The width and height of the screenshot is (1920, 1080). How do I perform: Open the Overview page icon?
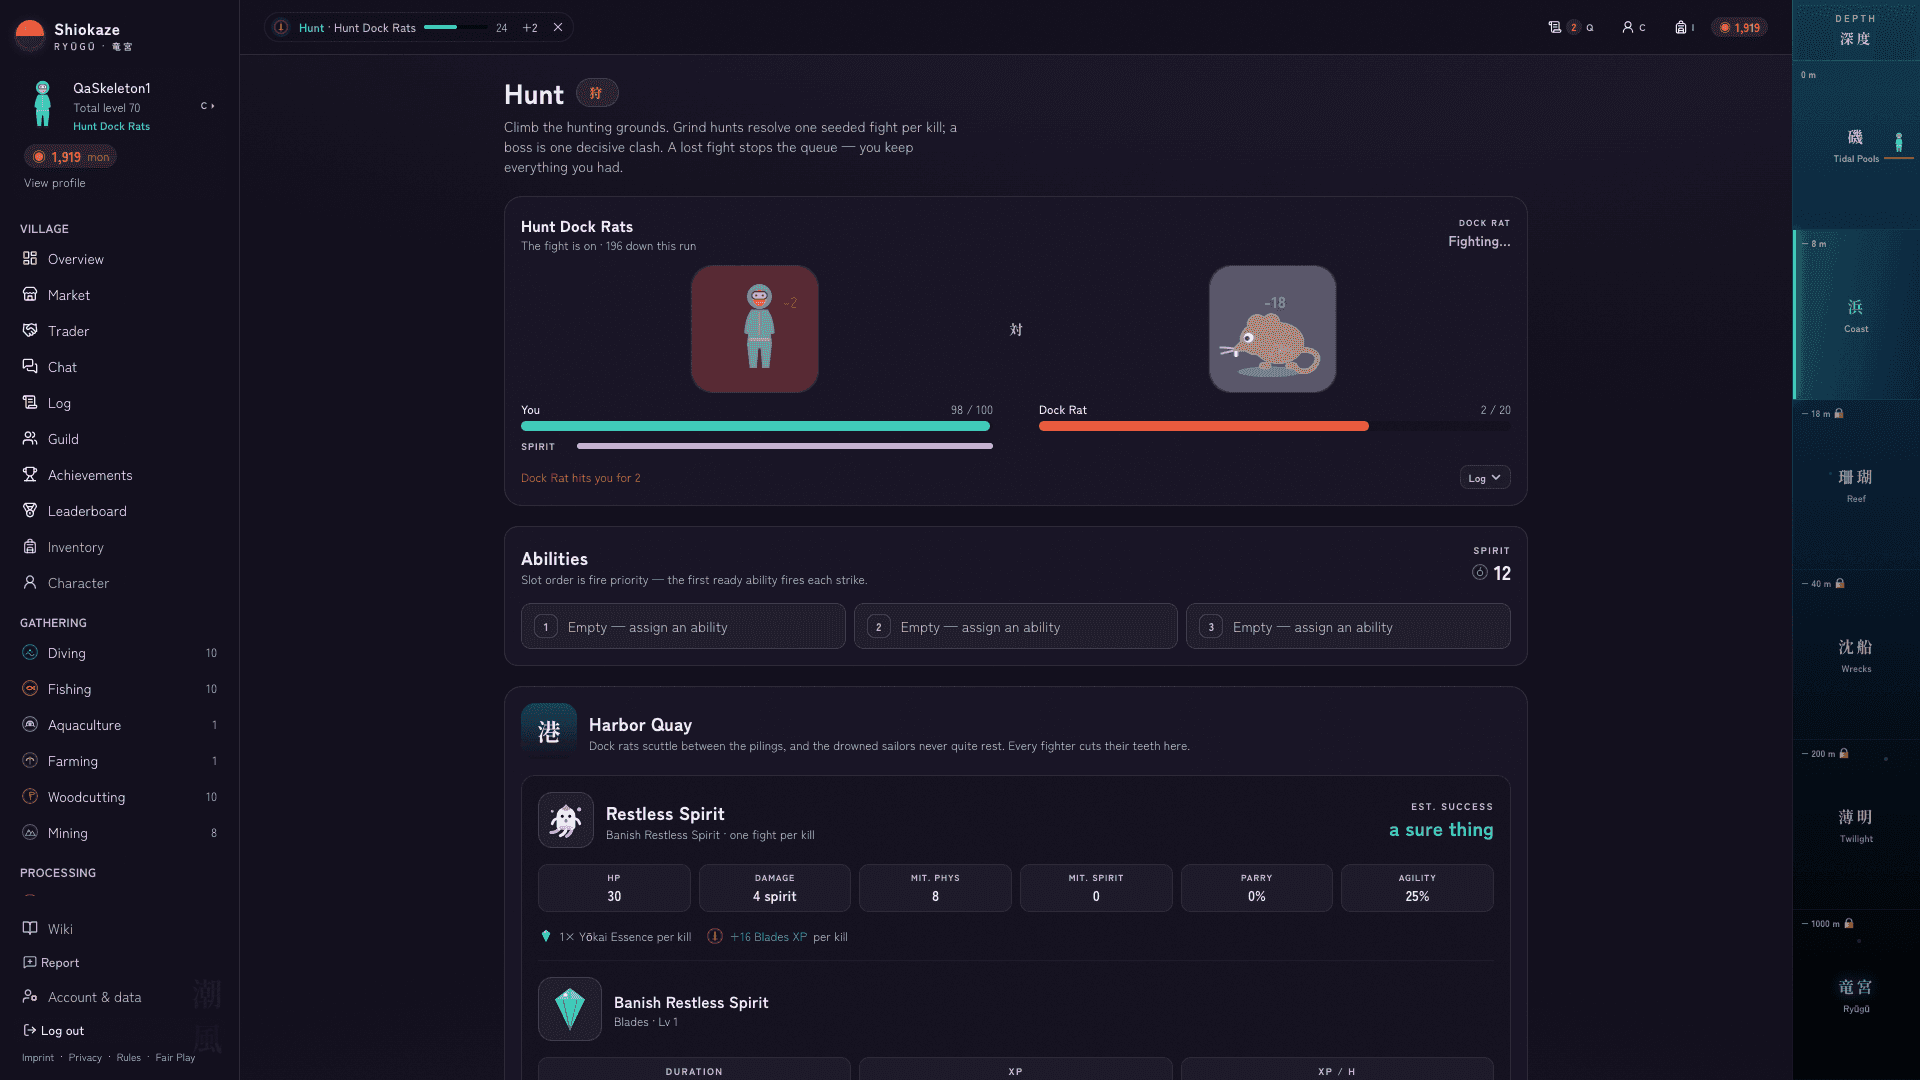(30, 259)
